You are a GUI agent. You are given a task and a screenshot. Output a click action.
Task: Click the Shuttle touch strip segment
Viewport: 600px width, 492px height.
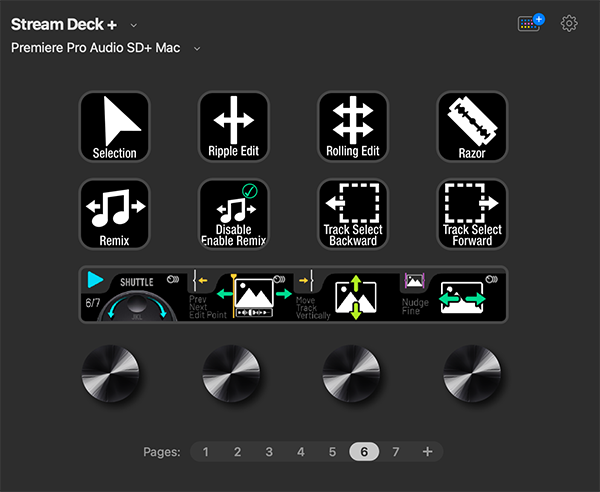coord(134,295)
